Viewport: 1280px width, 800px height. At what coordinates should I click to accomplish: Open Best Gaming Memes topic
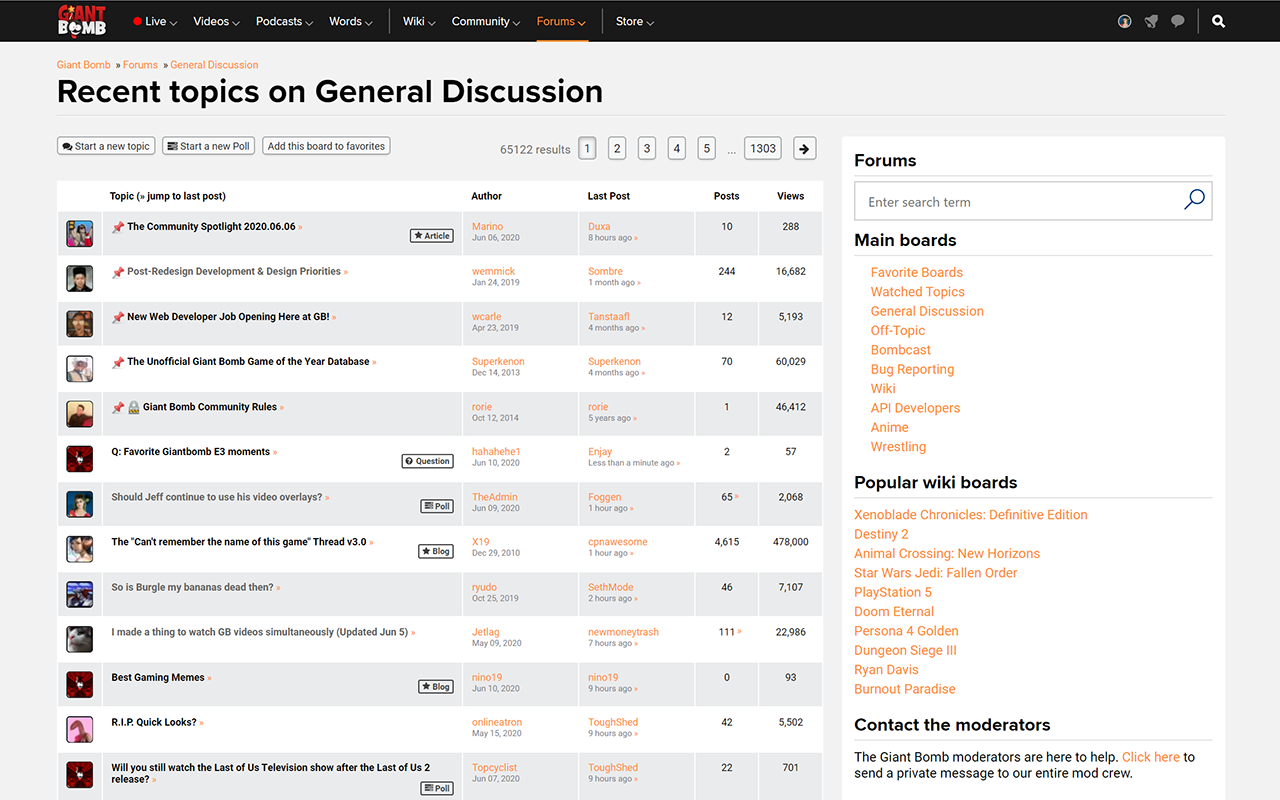158,677
